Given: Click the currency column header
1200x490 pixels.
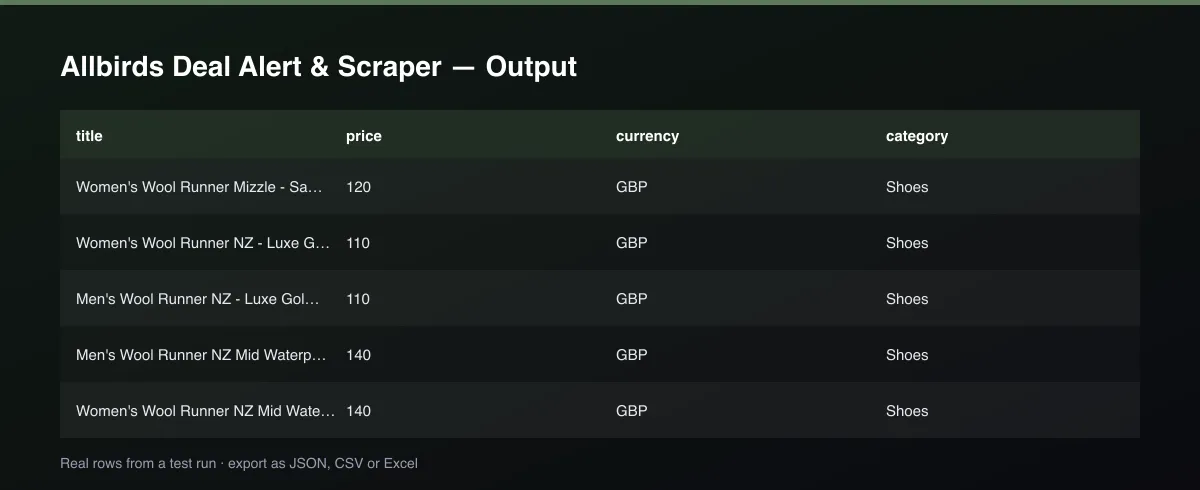Looking at the screenshot, I should click(647, 136).
